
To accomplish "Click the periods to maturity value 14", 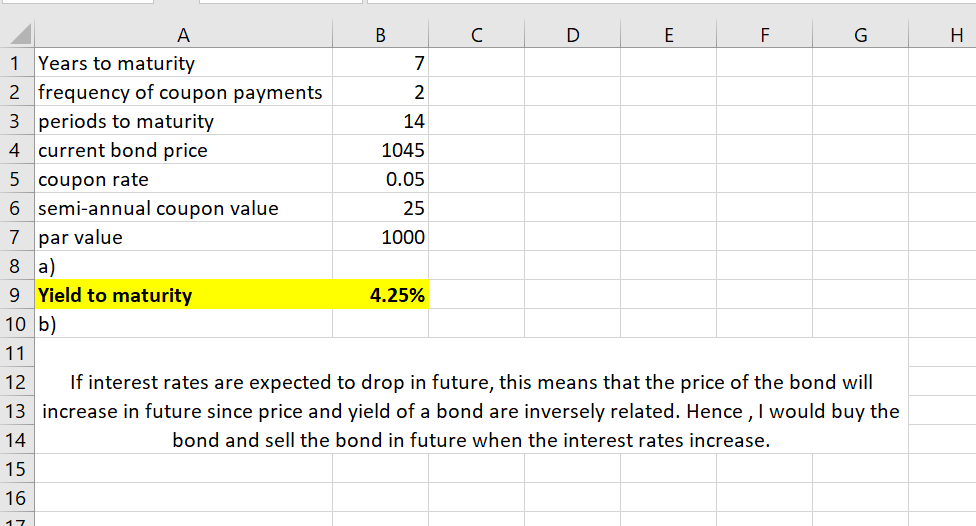I will coord(381,121).
